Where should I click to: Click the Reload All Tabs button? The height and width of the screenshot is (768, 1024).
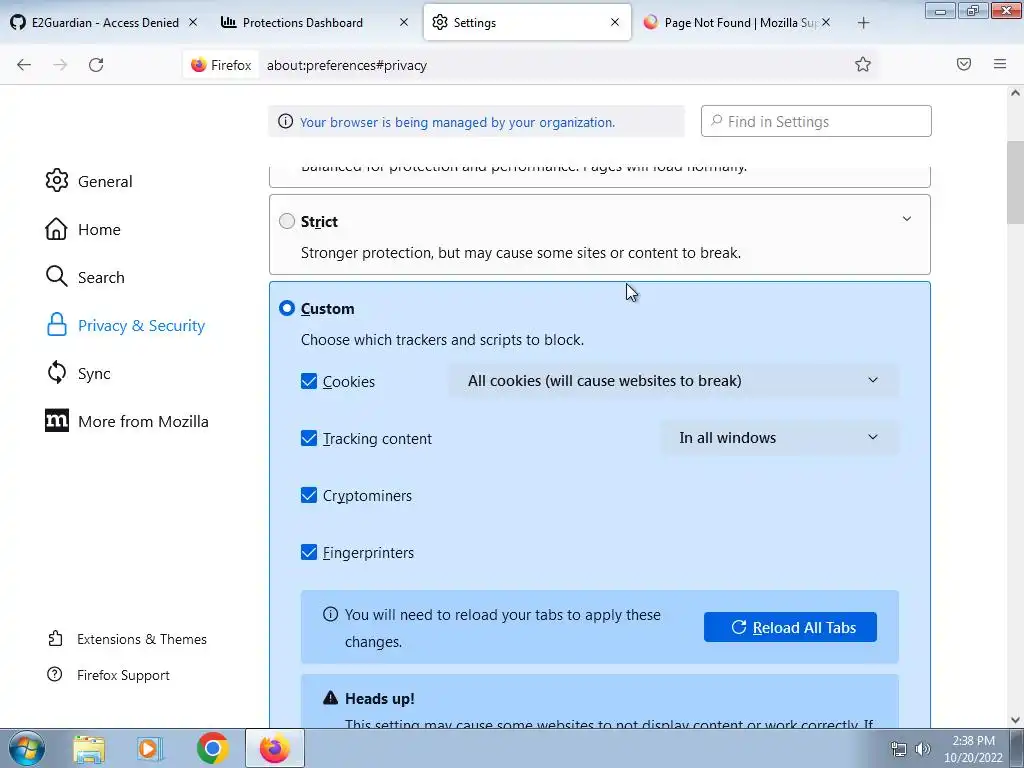[x=790, y=627]
